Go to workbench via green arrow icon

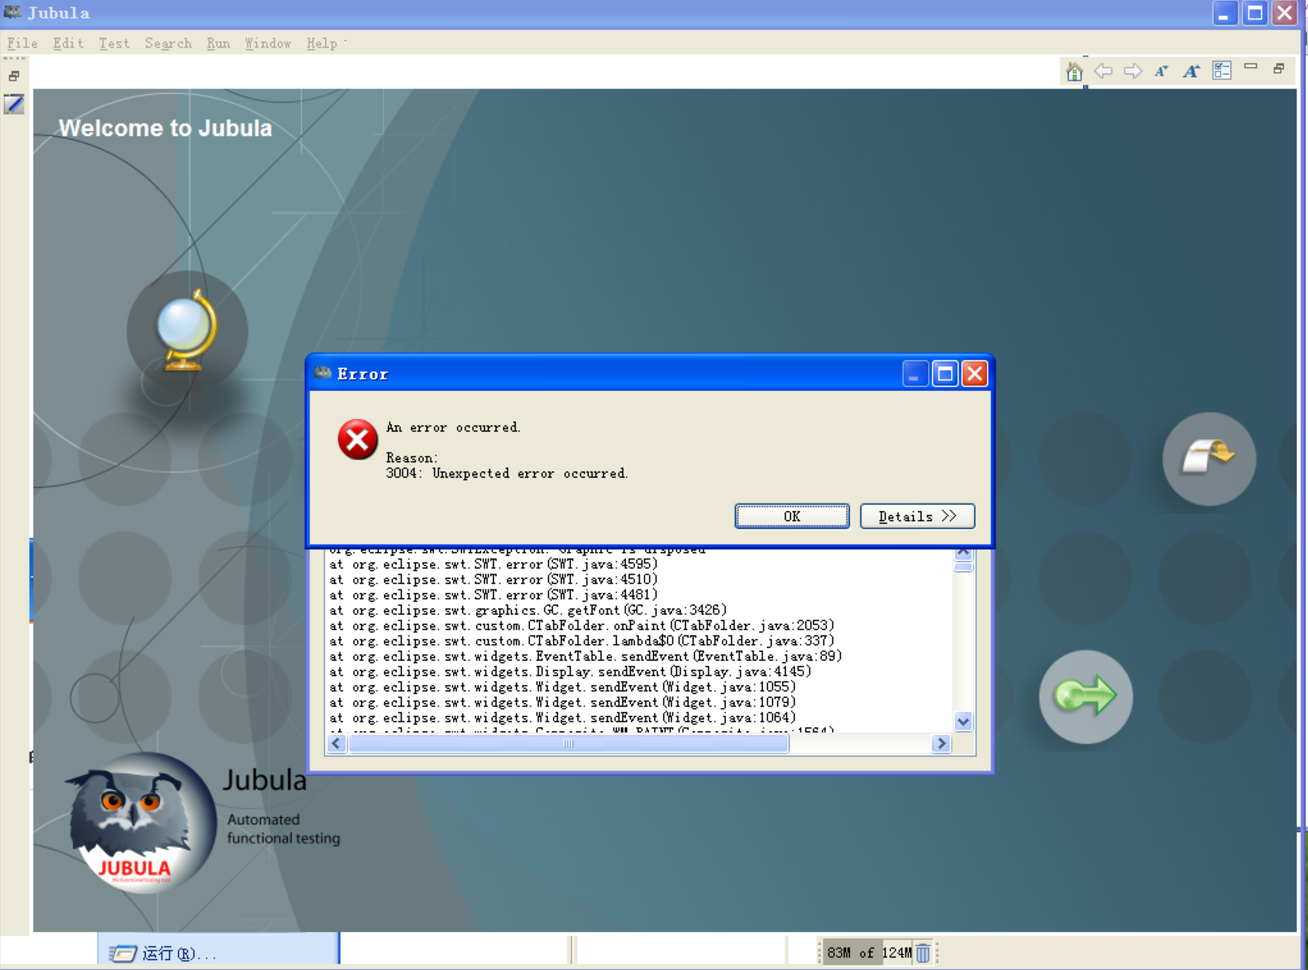(1086, 696)
